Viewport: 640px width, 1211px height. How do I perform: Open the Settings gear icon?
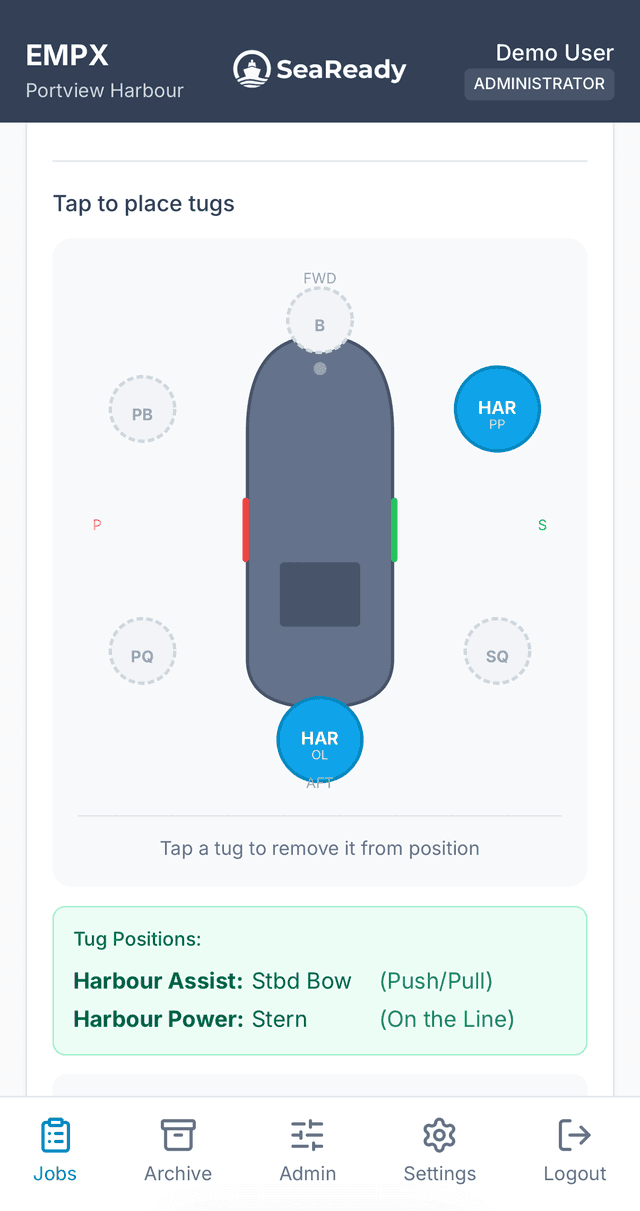click(x=439, y=1134)
